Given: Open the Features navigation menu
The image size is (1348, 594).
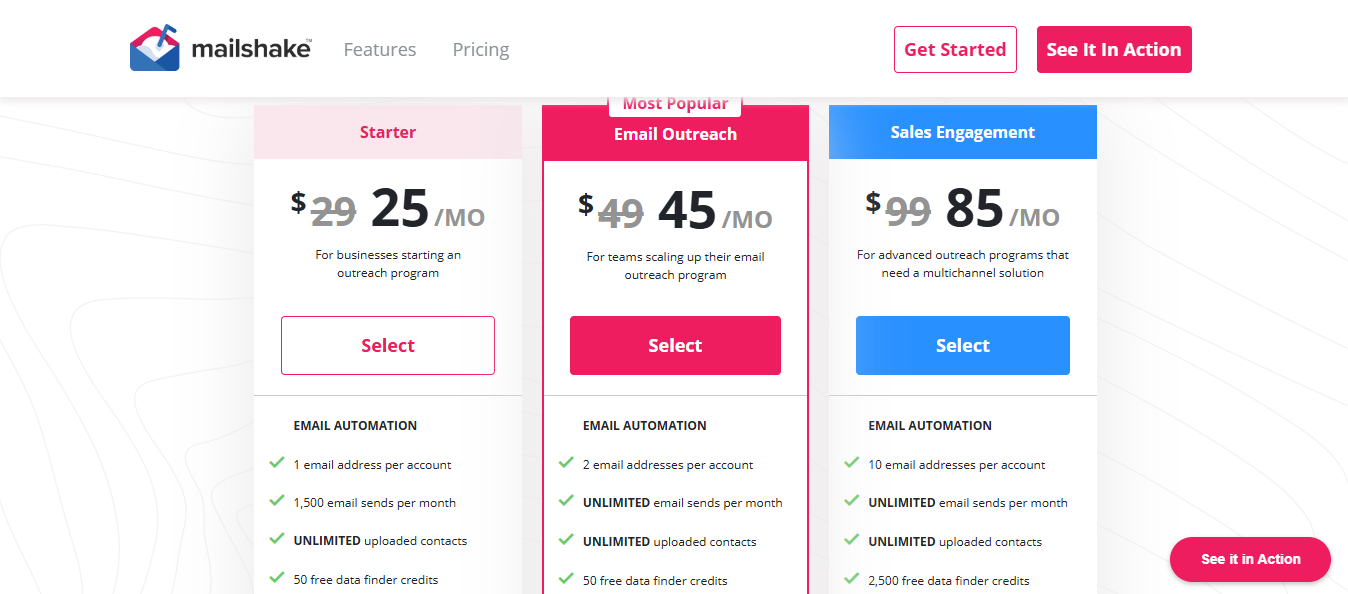Looking at the screenshot, I should [x=380, y=49].
